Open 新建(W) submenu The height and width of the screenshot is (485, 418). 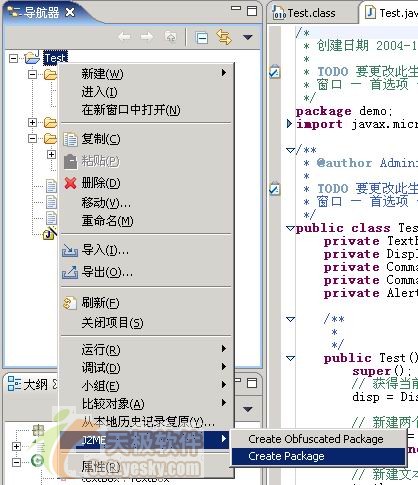point(146,73)
